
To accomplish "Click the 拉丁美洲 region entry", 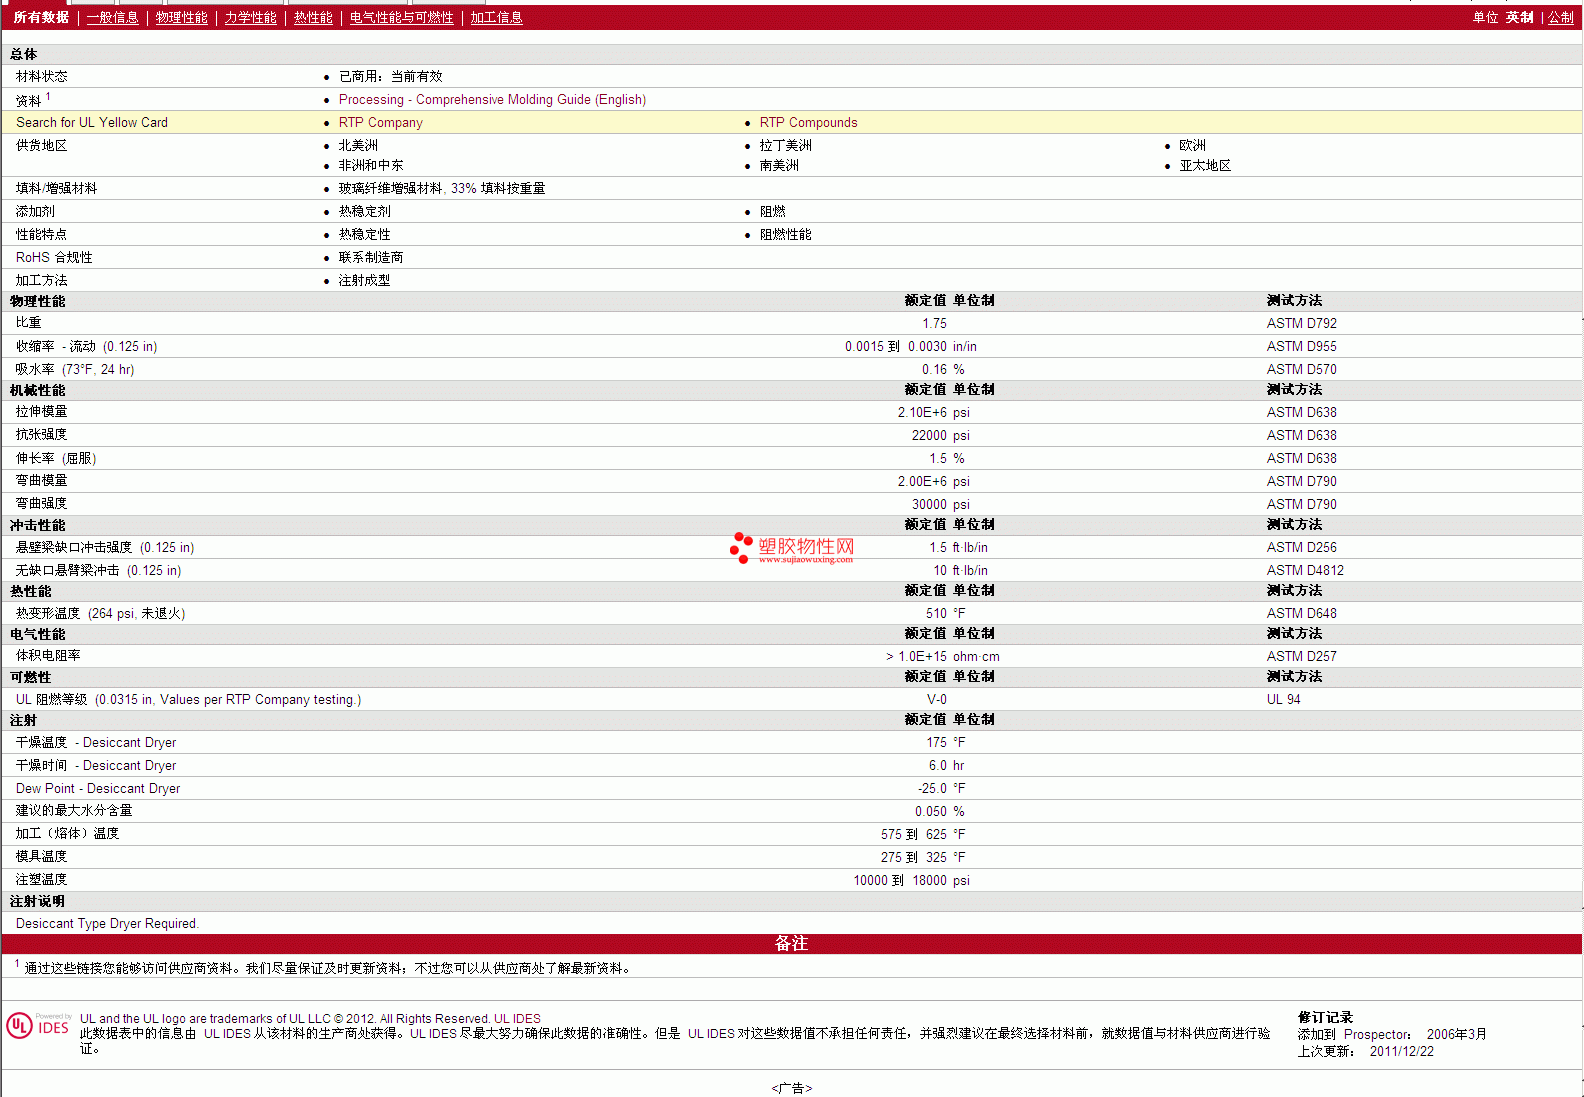I will [x=785, y=146].
